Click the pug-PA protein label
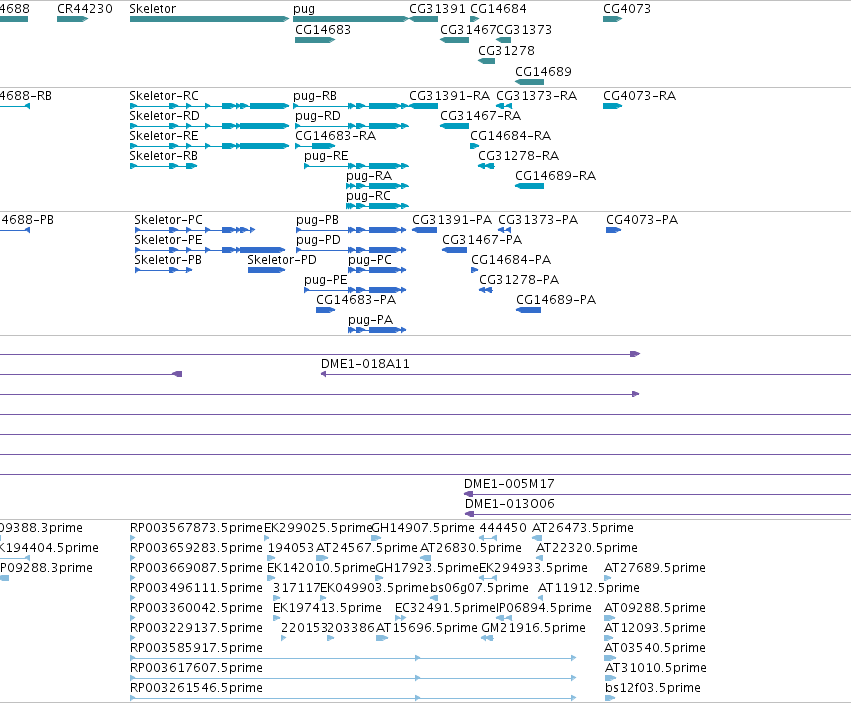Image resolution: width=851 pixels, height=703 pixels. [x=370, y=320]
